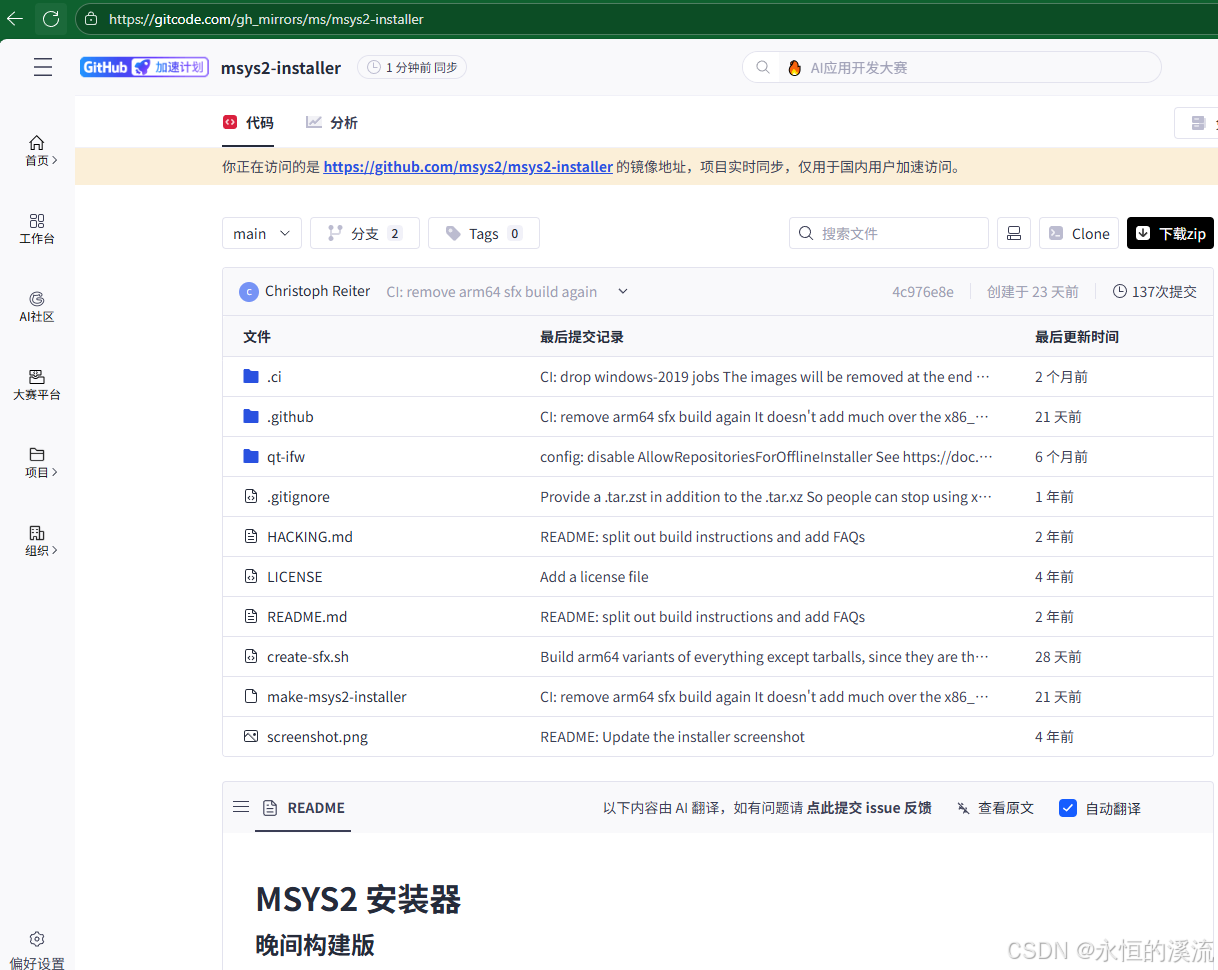
Task: Click the 搜索文件 file search field
Action: point(889,233)
